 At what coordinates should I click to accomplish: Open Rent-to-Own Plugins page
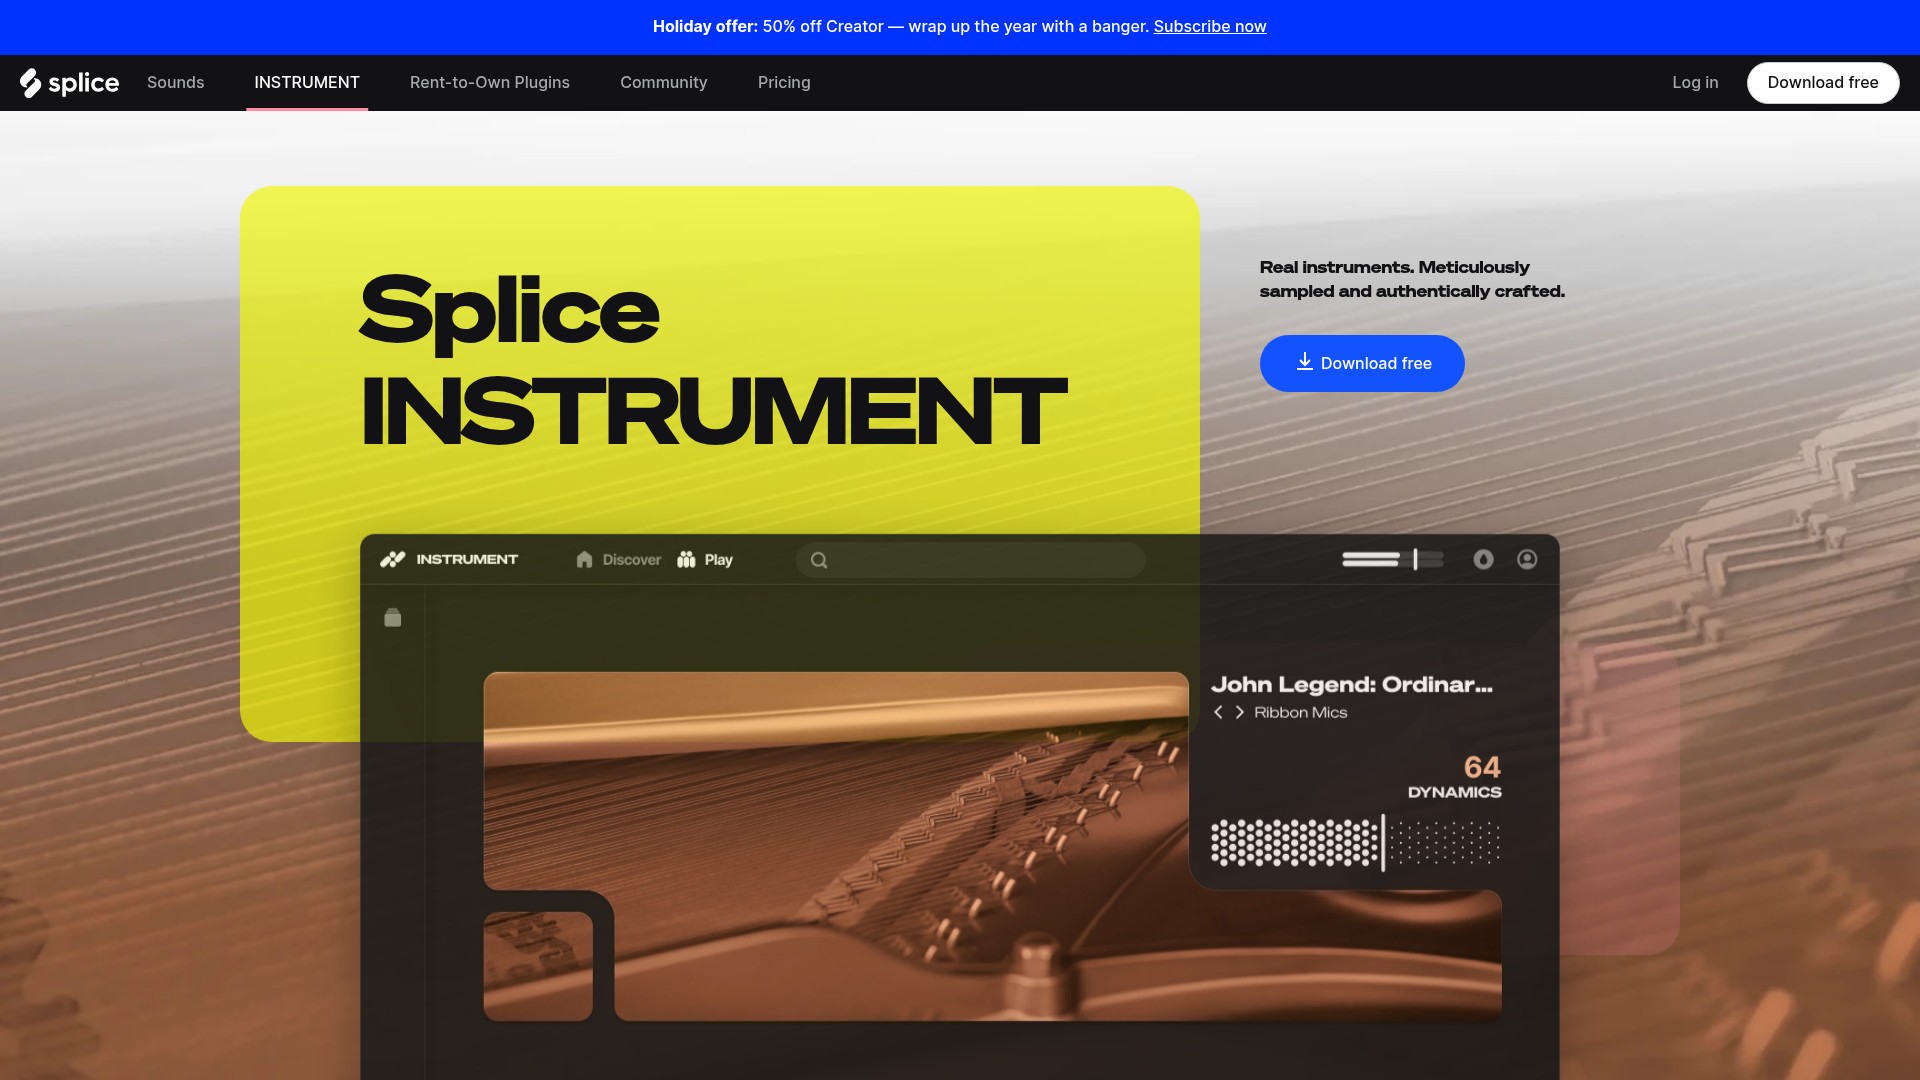pos(490,83)
